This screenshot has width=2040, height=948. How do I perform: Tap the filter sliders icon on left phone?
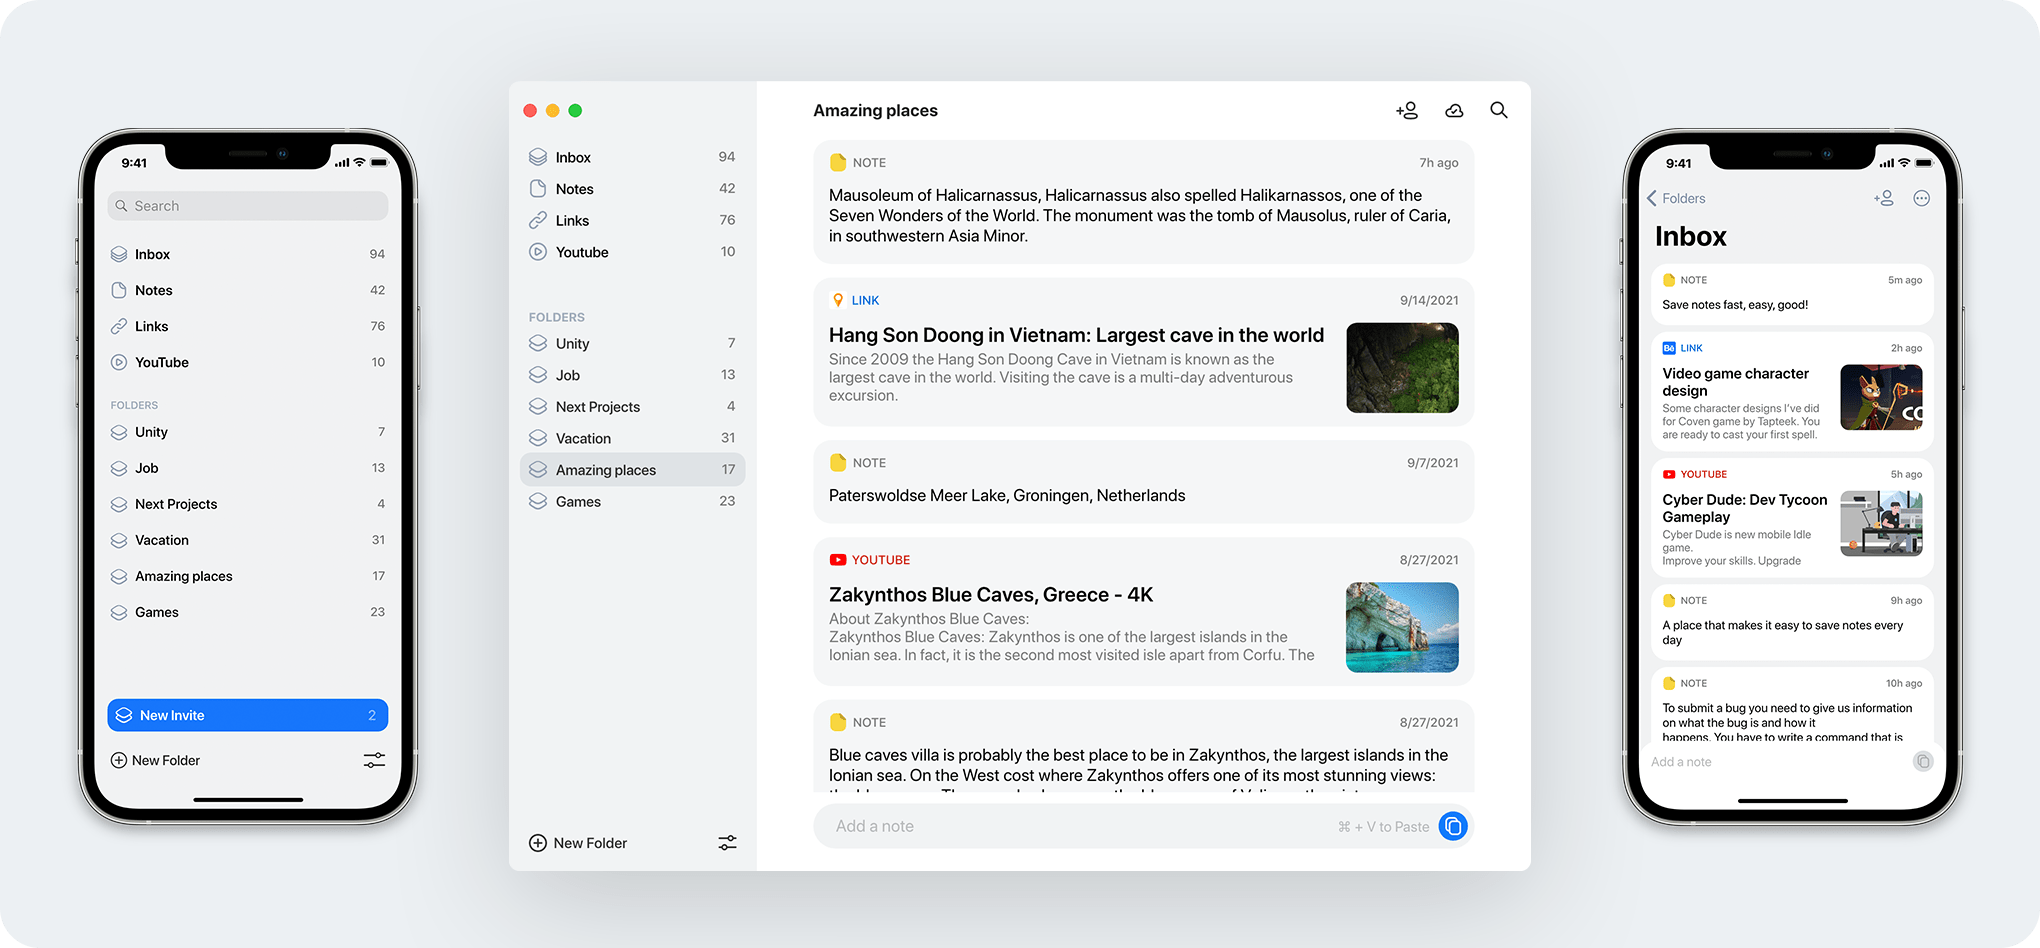[374, 760]
